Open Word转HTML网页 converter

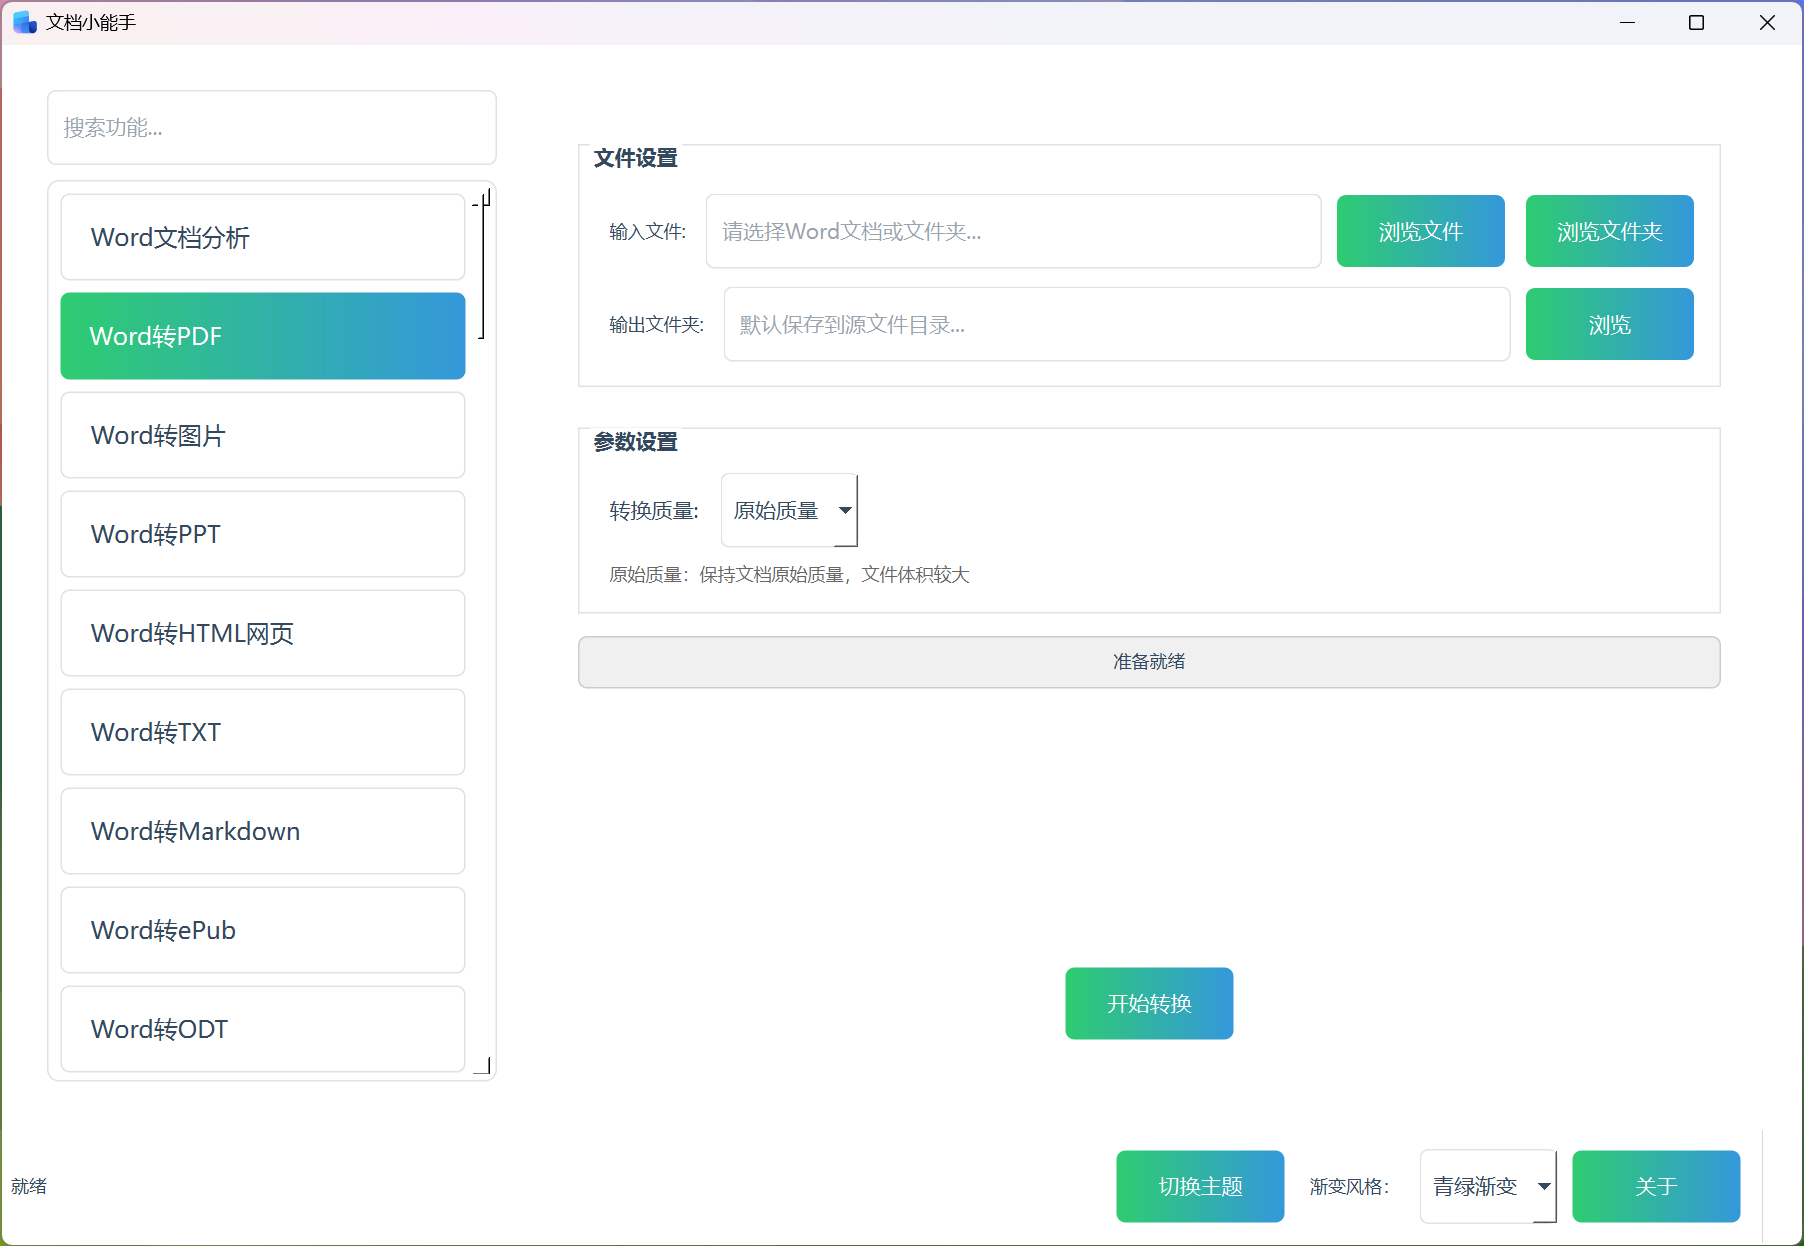pyautogui.click(x=262, y=633)
